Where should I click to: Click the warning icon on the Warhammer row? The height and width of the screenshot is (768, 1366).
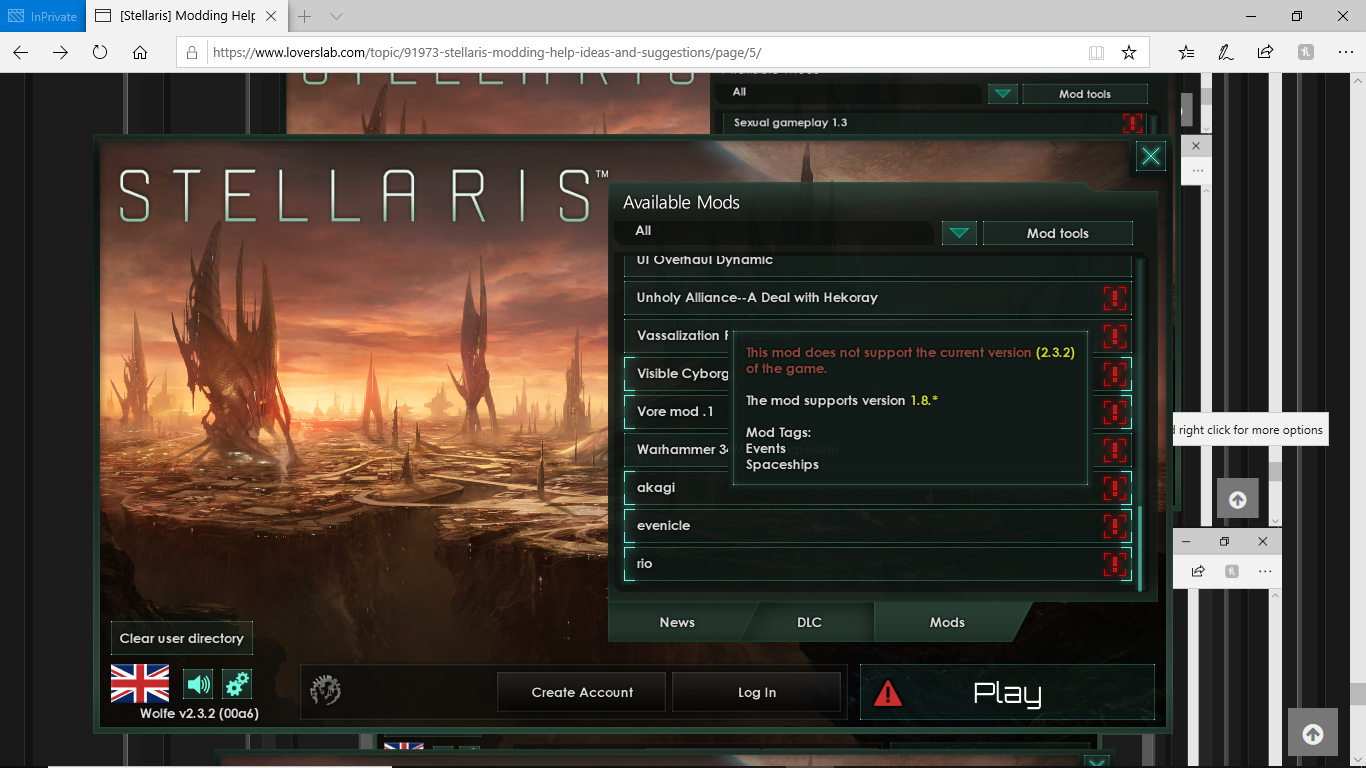point(1114,450)
